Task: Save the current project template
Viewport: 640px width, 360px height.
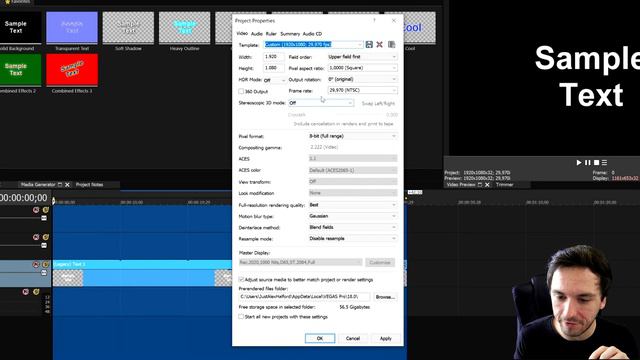Action: coord(369,44)
